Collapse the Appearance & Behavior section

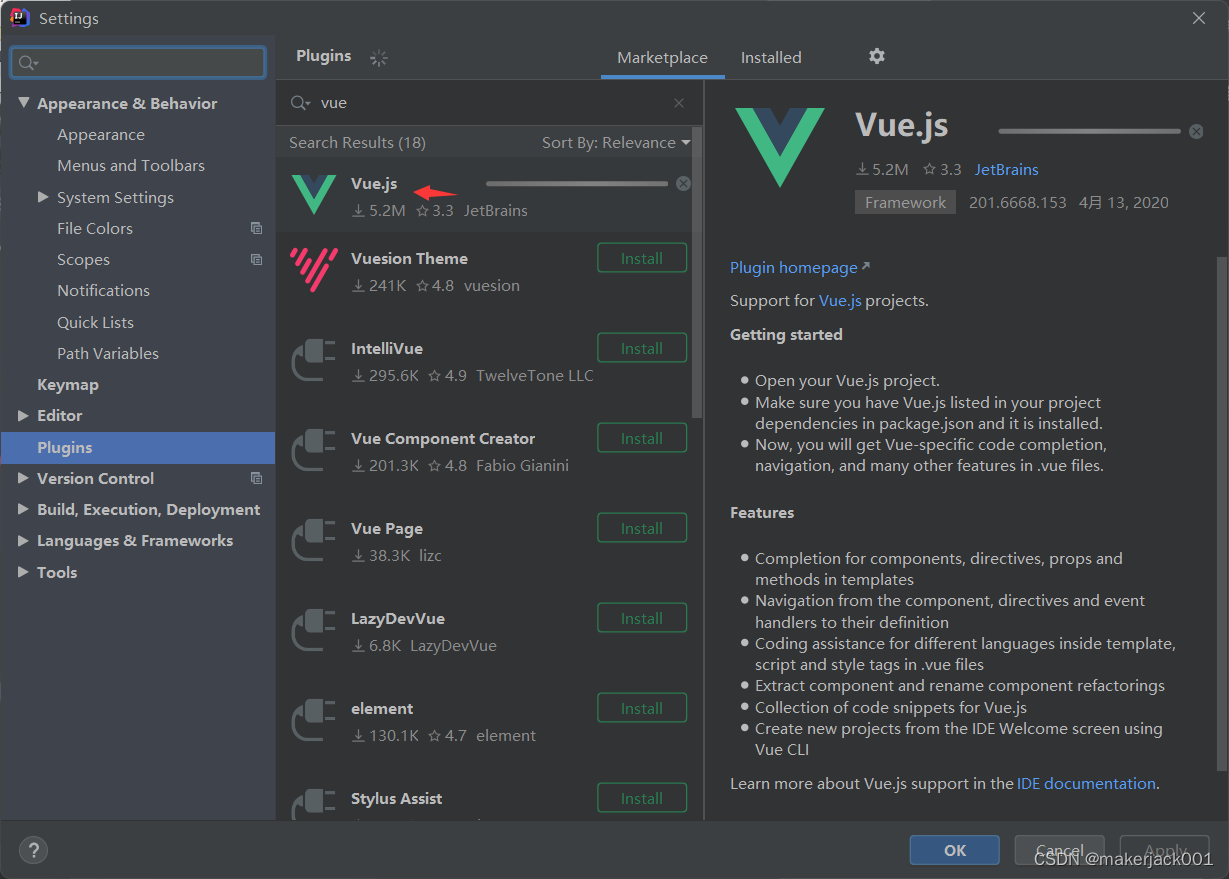[24, 103]
